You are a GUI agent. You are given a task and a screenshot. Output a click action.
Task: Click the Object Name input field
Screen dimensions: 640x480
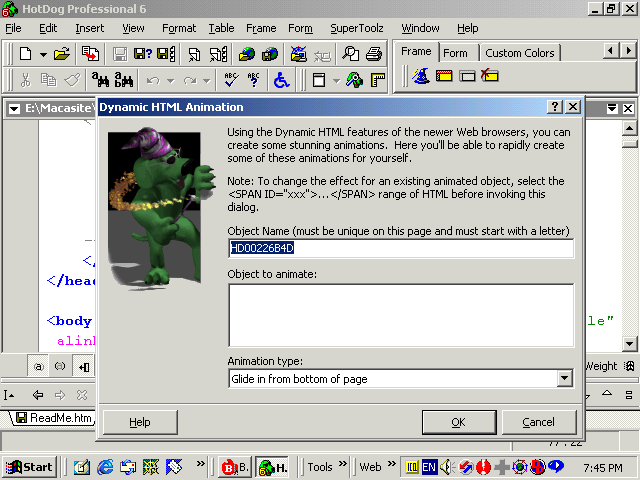401,248
